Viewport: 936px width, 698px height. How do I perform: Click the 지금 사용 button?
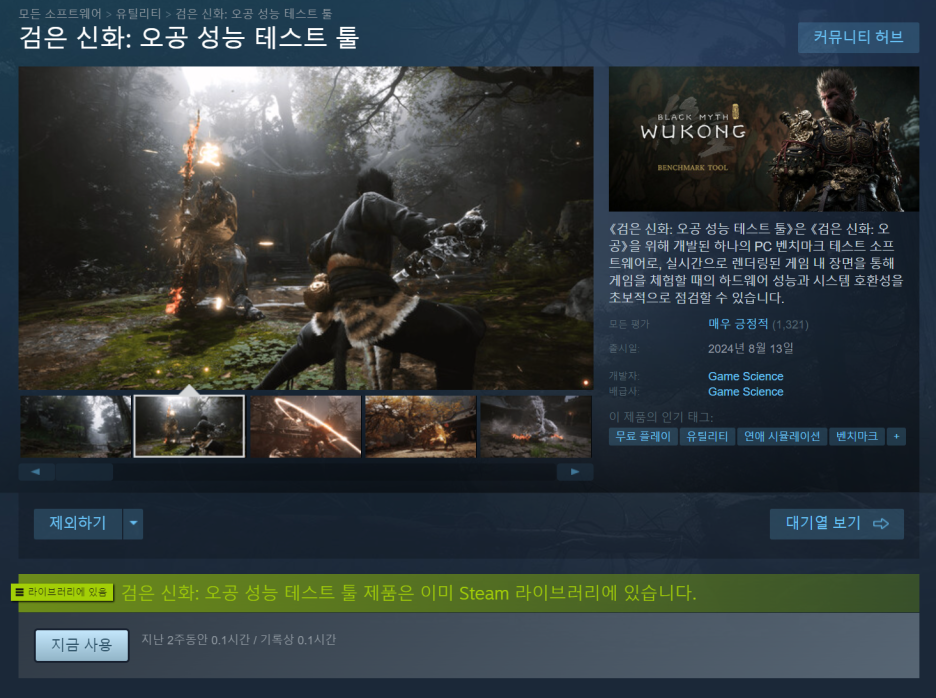pos(82,645)
